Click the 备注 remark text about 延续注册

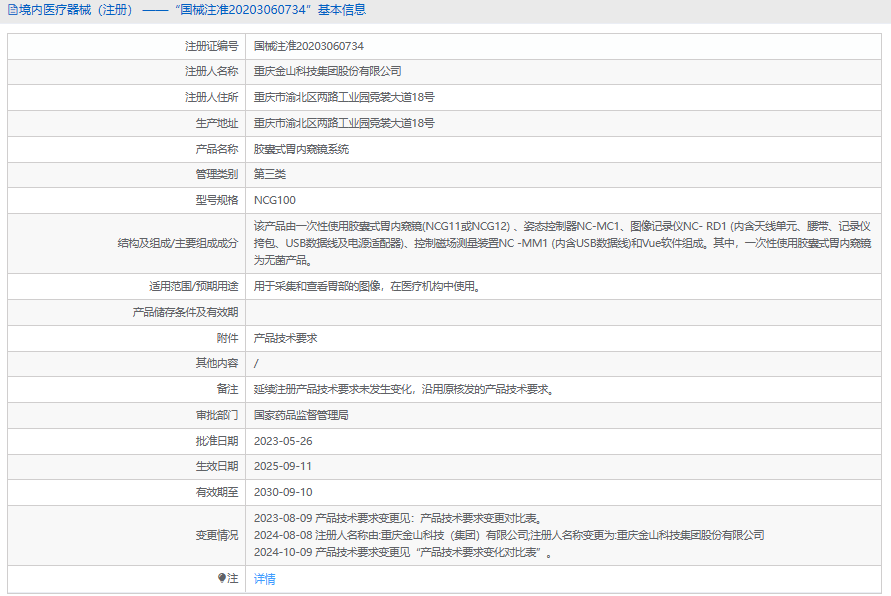pyautogui.click(x=404, y=389)
